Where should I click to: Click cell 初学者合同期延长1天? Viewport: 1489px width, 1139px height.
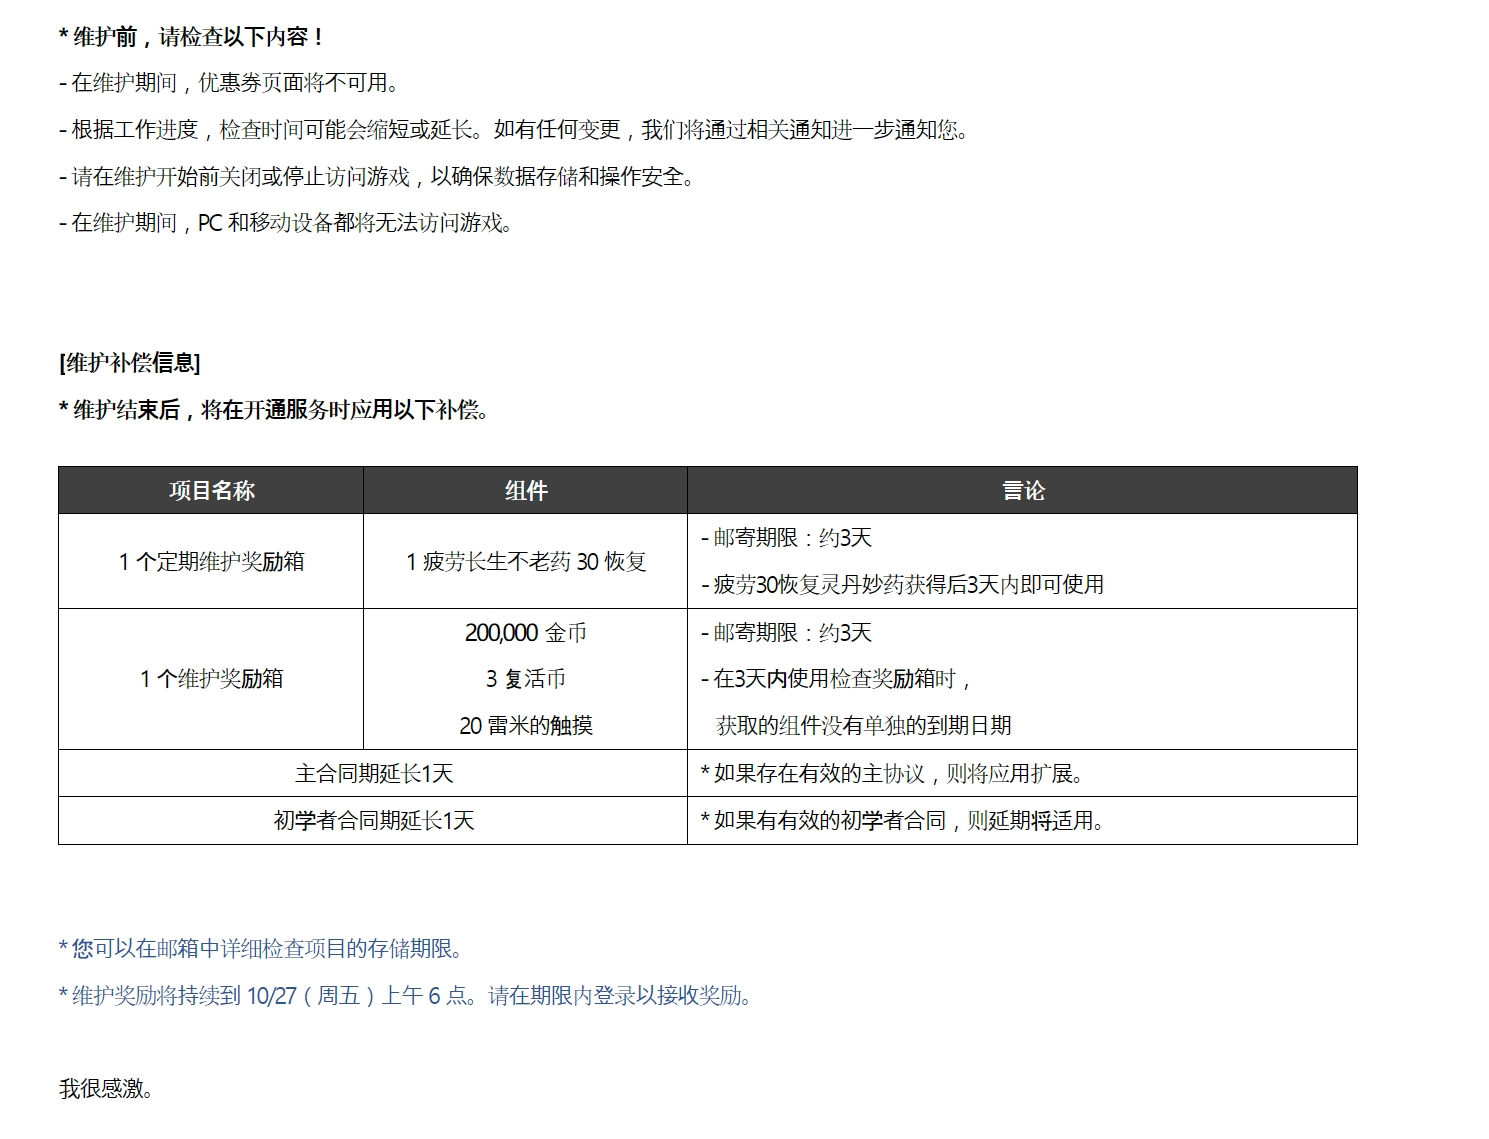tap(373, 820)
